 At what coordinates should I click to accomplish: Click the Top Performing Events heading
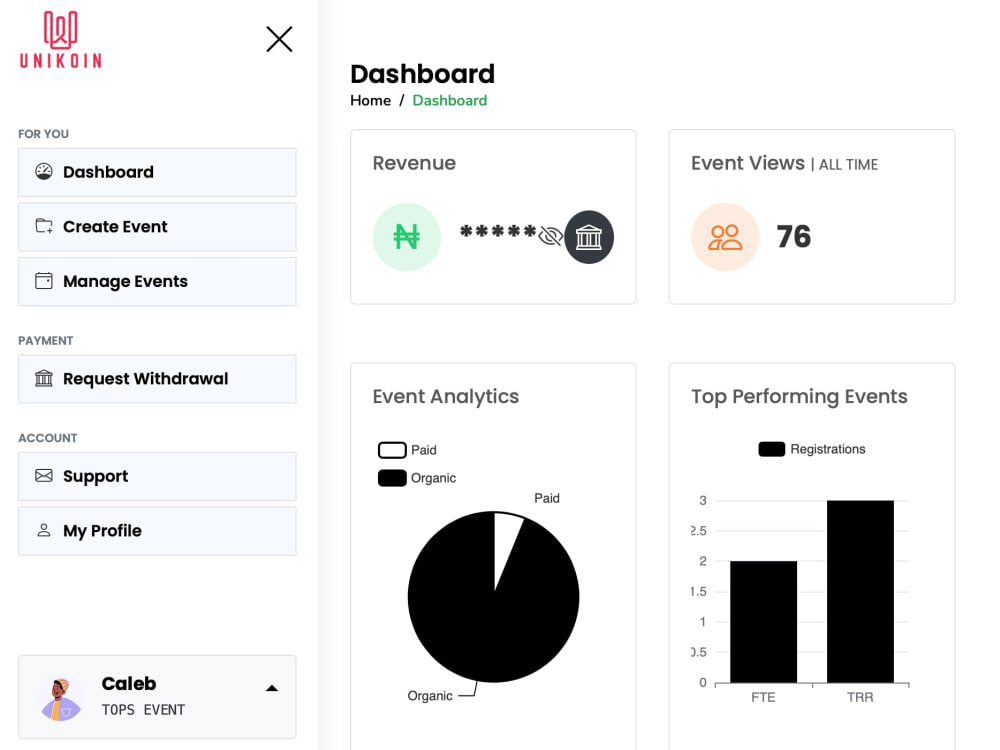click(799, 397)
